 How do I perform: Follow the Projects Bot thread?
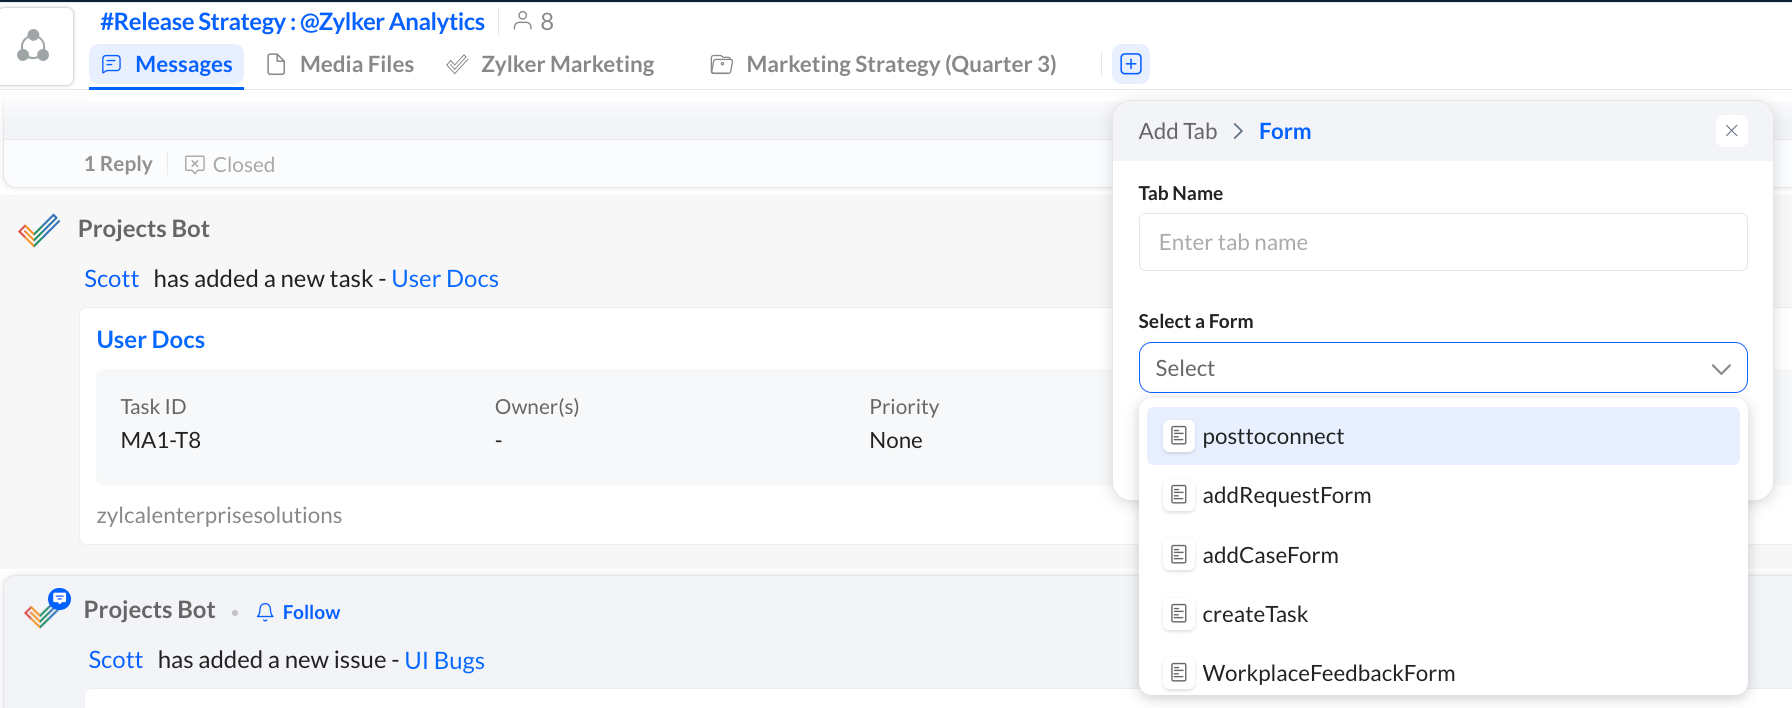311,612
